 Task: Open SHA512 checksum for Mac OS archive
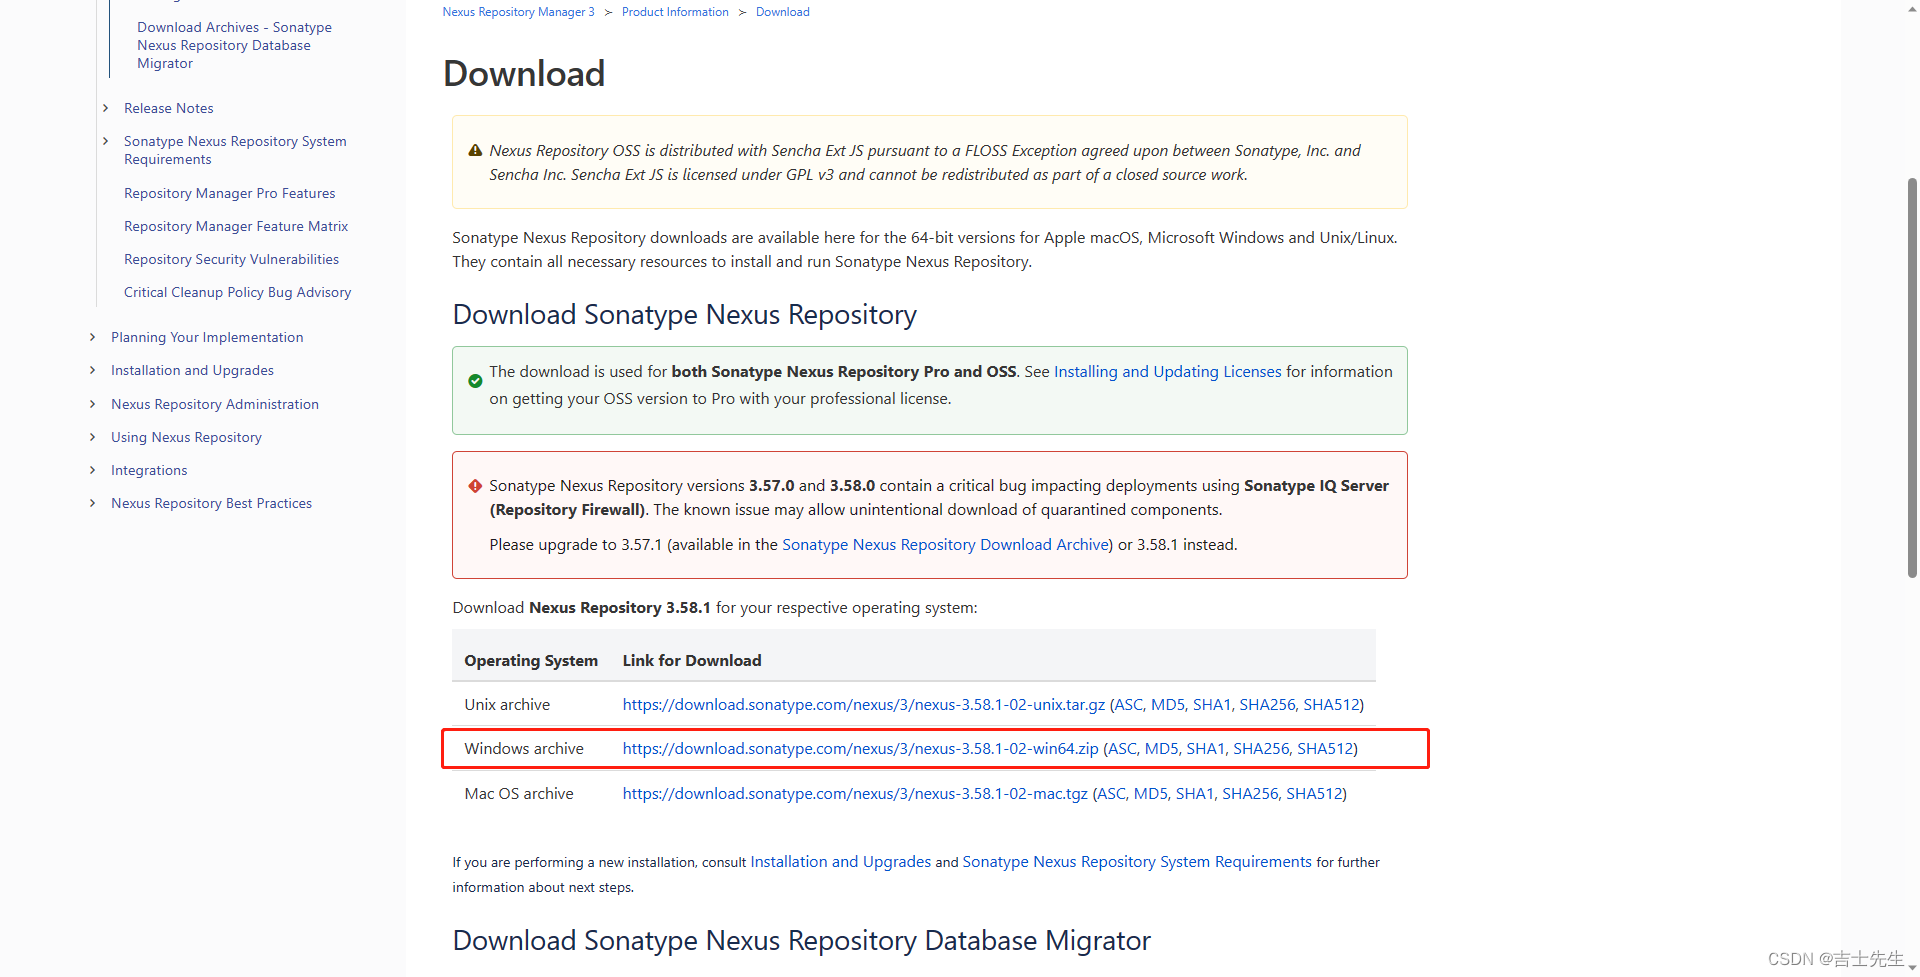click(x=1314, y=793)
